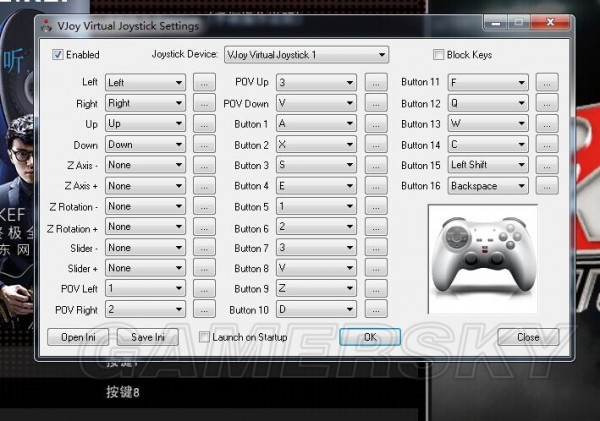Click the gamepad controller image

pos(483,259)
